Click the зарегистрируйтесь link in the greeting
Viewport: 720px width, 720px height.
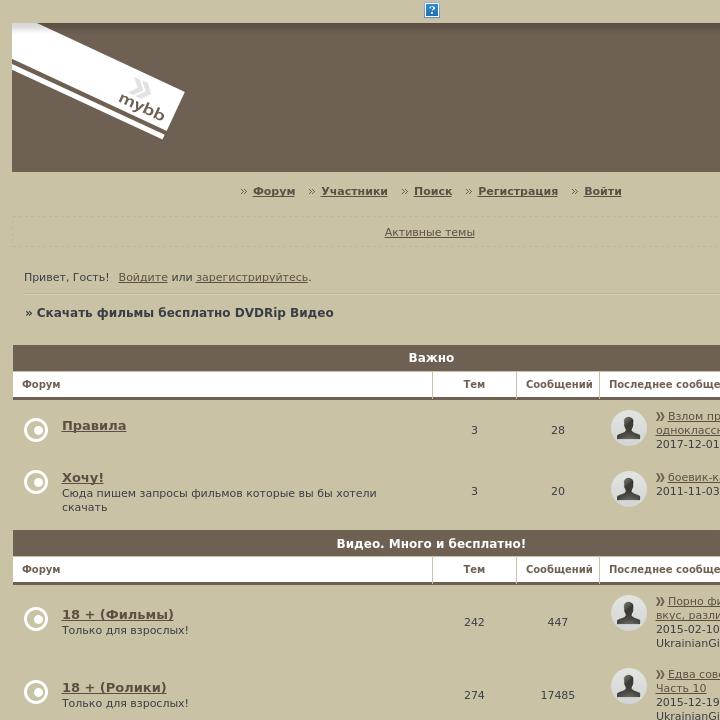(252, 277)
